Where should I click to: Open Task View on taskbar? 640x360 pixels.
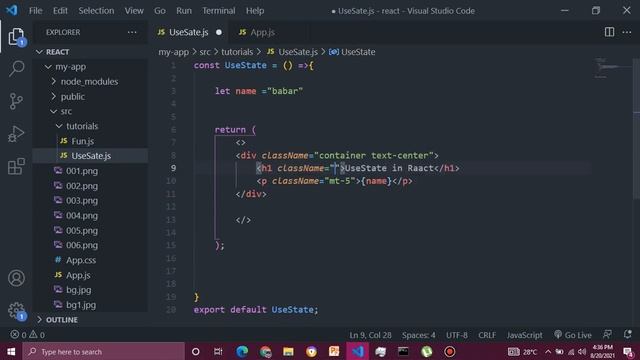click(x=218, y=351)
